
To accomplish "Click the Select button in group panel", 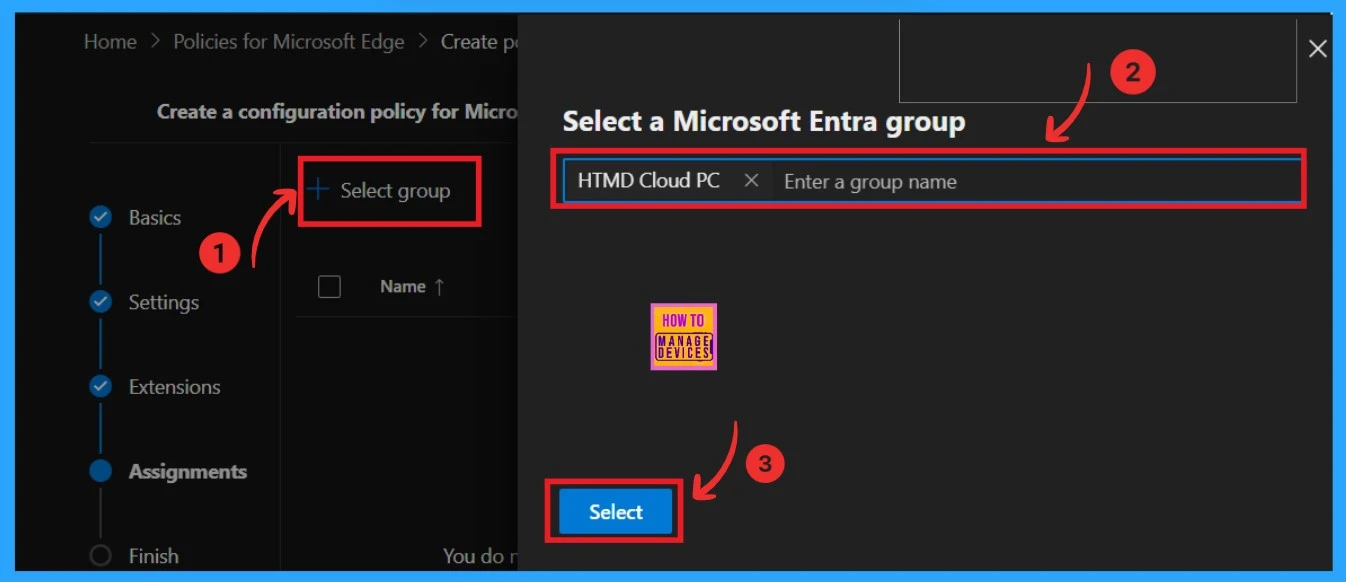I will (615, 512).
